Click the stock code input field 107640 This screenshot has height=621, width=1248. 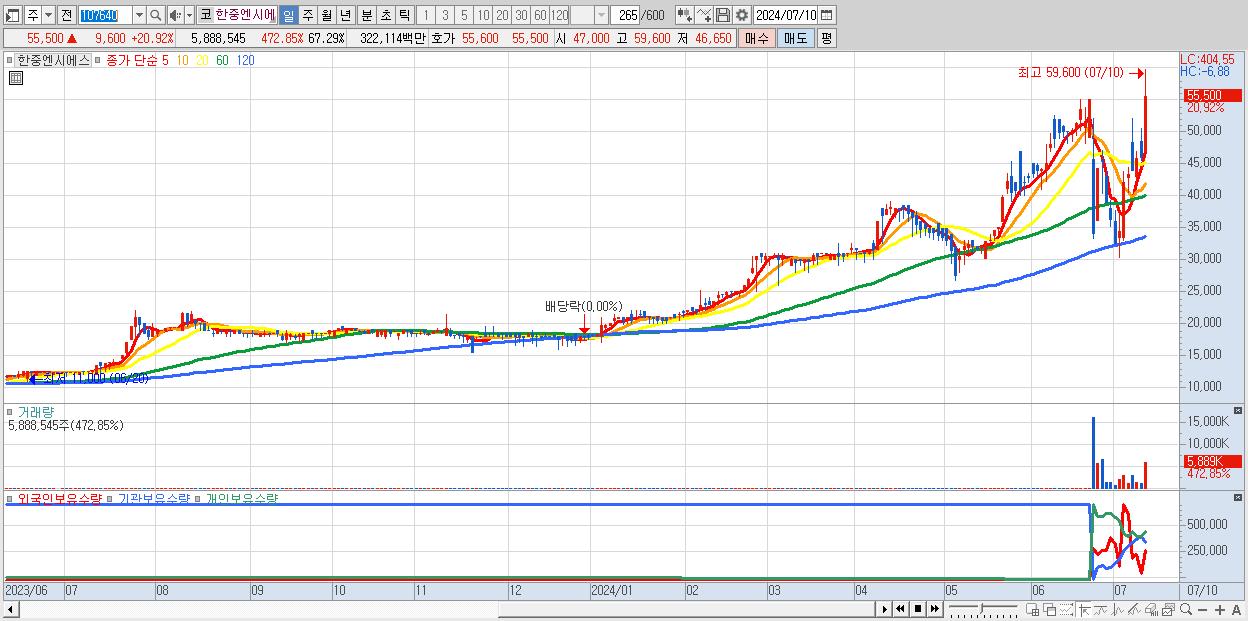coord(105,15)
